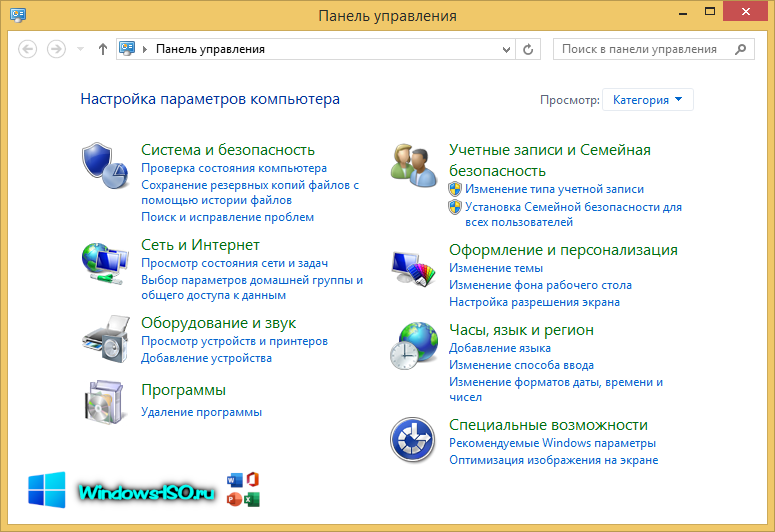Viewport: 775px width, 532px height.
Task: Open Программы category
Action: (183, 390)
